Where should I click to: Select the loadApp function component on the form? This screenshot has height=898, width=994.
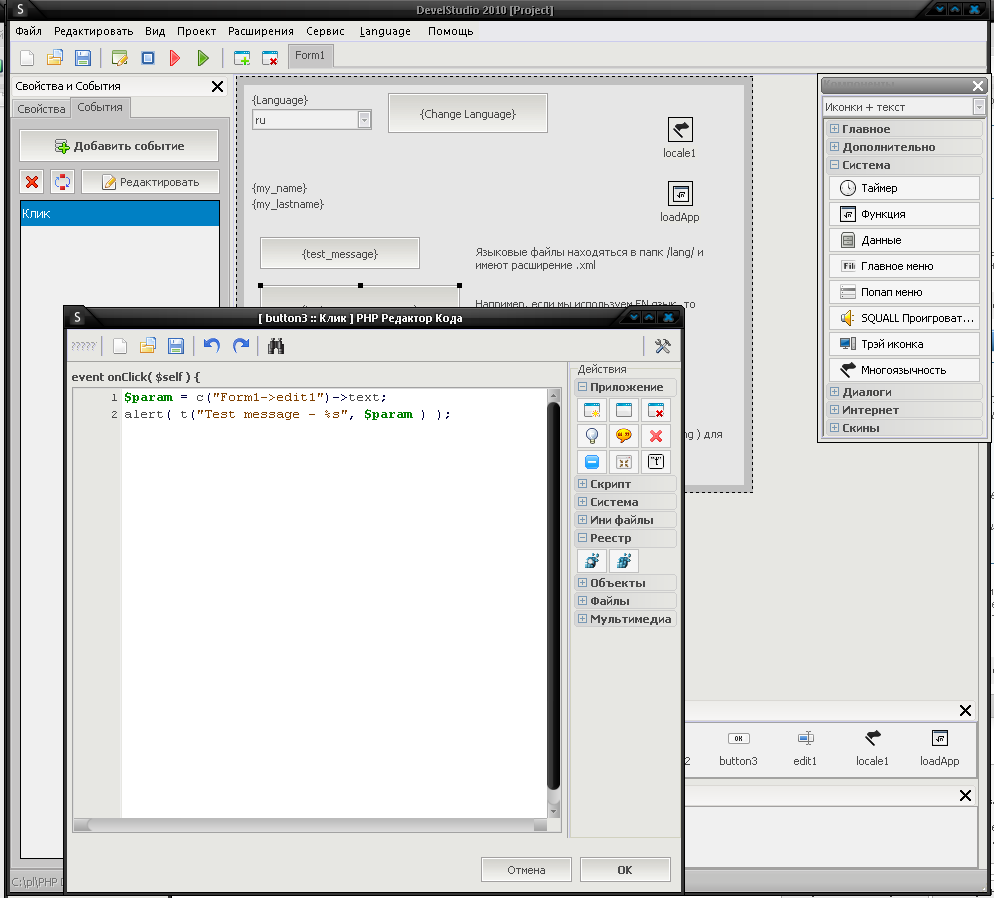point(680,194)
